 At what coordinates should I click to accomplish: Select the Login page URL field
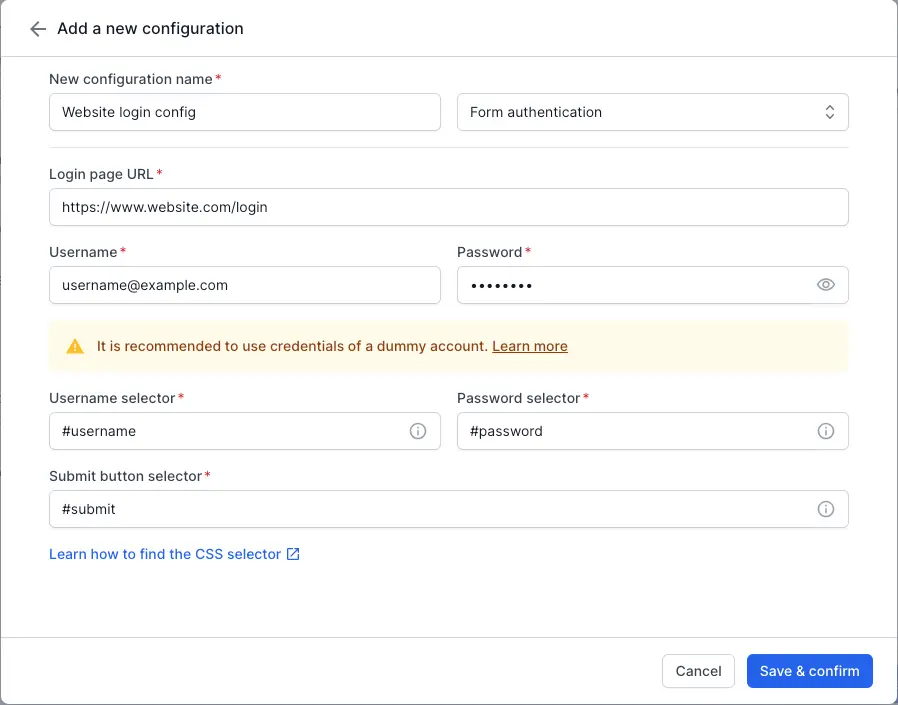448,207
